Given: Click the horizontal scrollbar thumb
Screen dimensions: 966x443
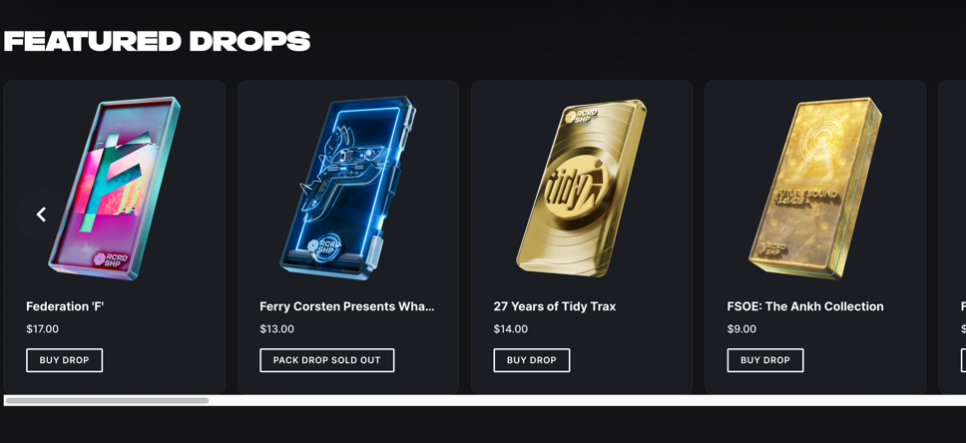Looking at the screenshot, I should [x=107, y=401].
